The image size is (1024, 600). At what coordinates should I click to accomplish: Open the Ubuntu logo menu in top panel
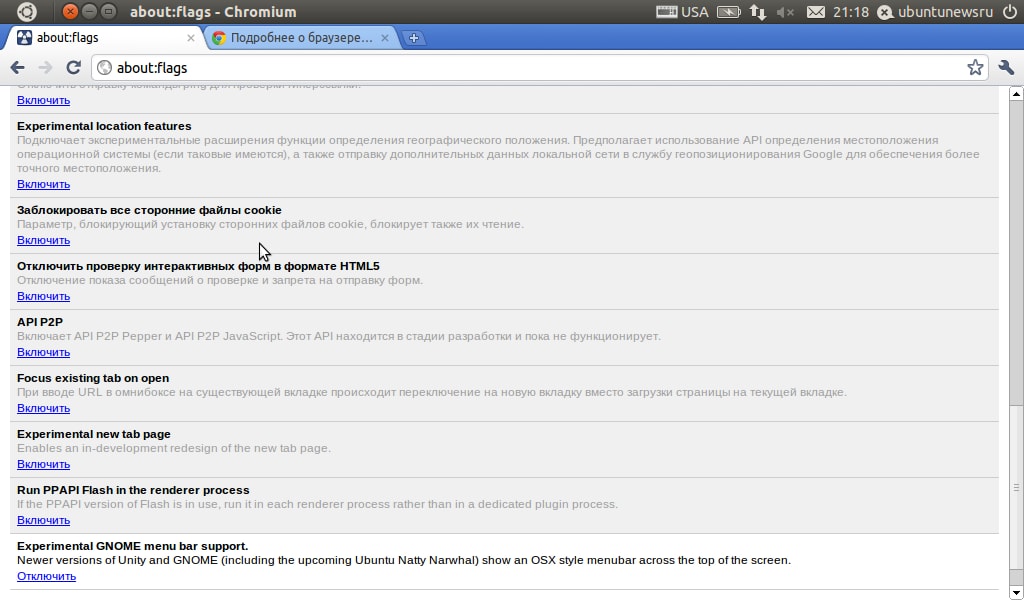27,12
